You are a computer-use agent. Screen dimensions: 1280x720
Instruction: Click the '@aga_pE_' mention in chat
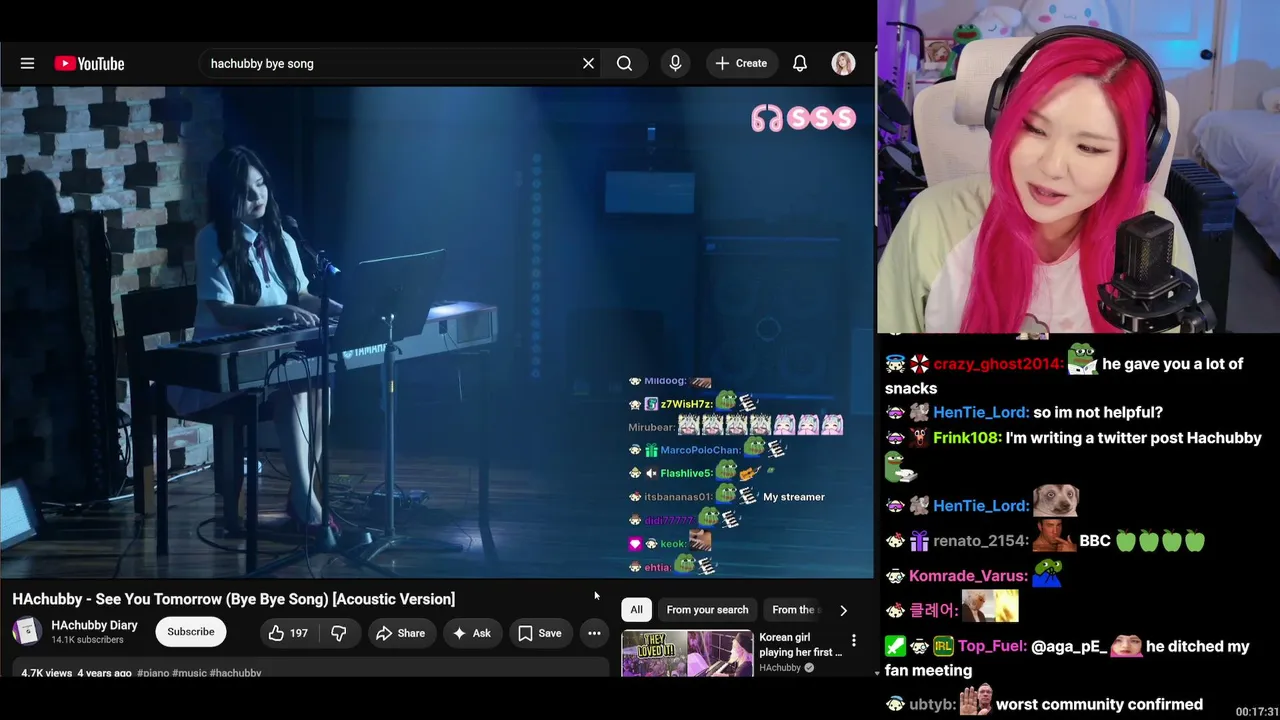[x=1068, y=647]
